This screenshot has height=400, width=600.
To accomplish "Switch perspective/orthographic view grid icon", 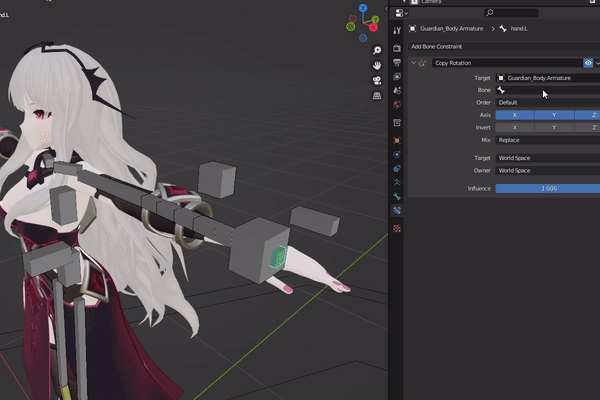I will point(377,95).
